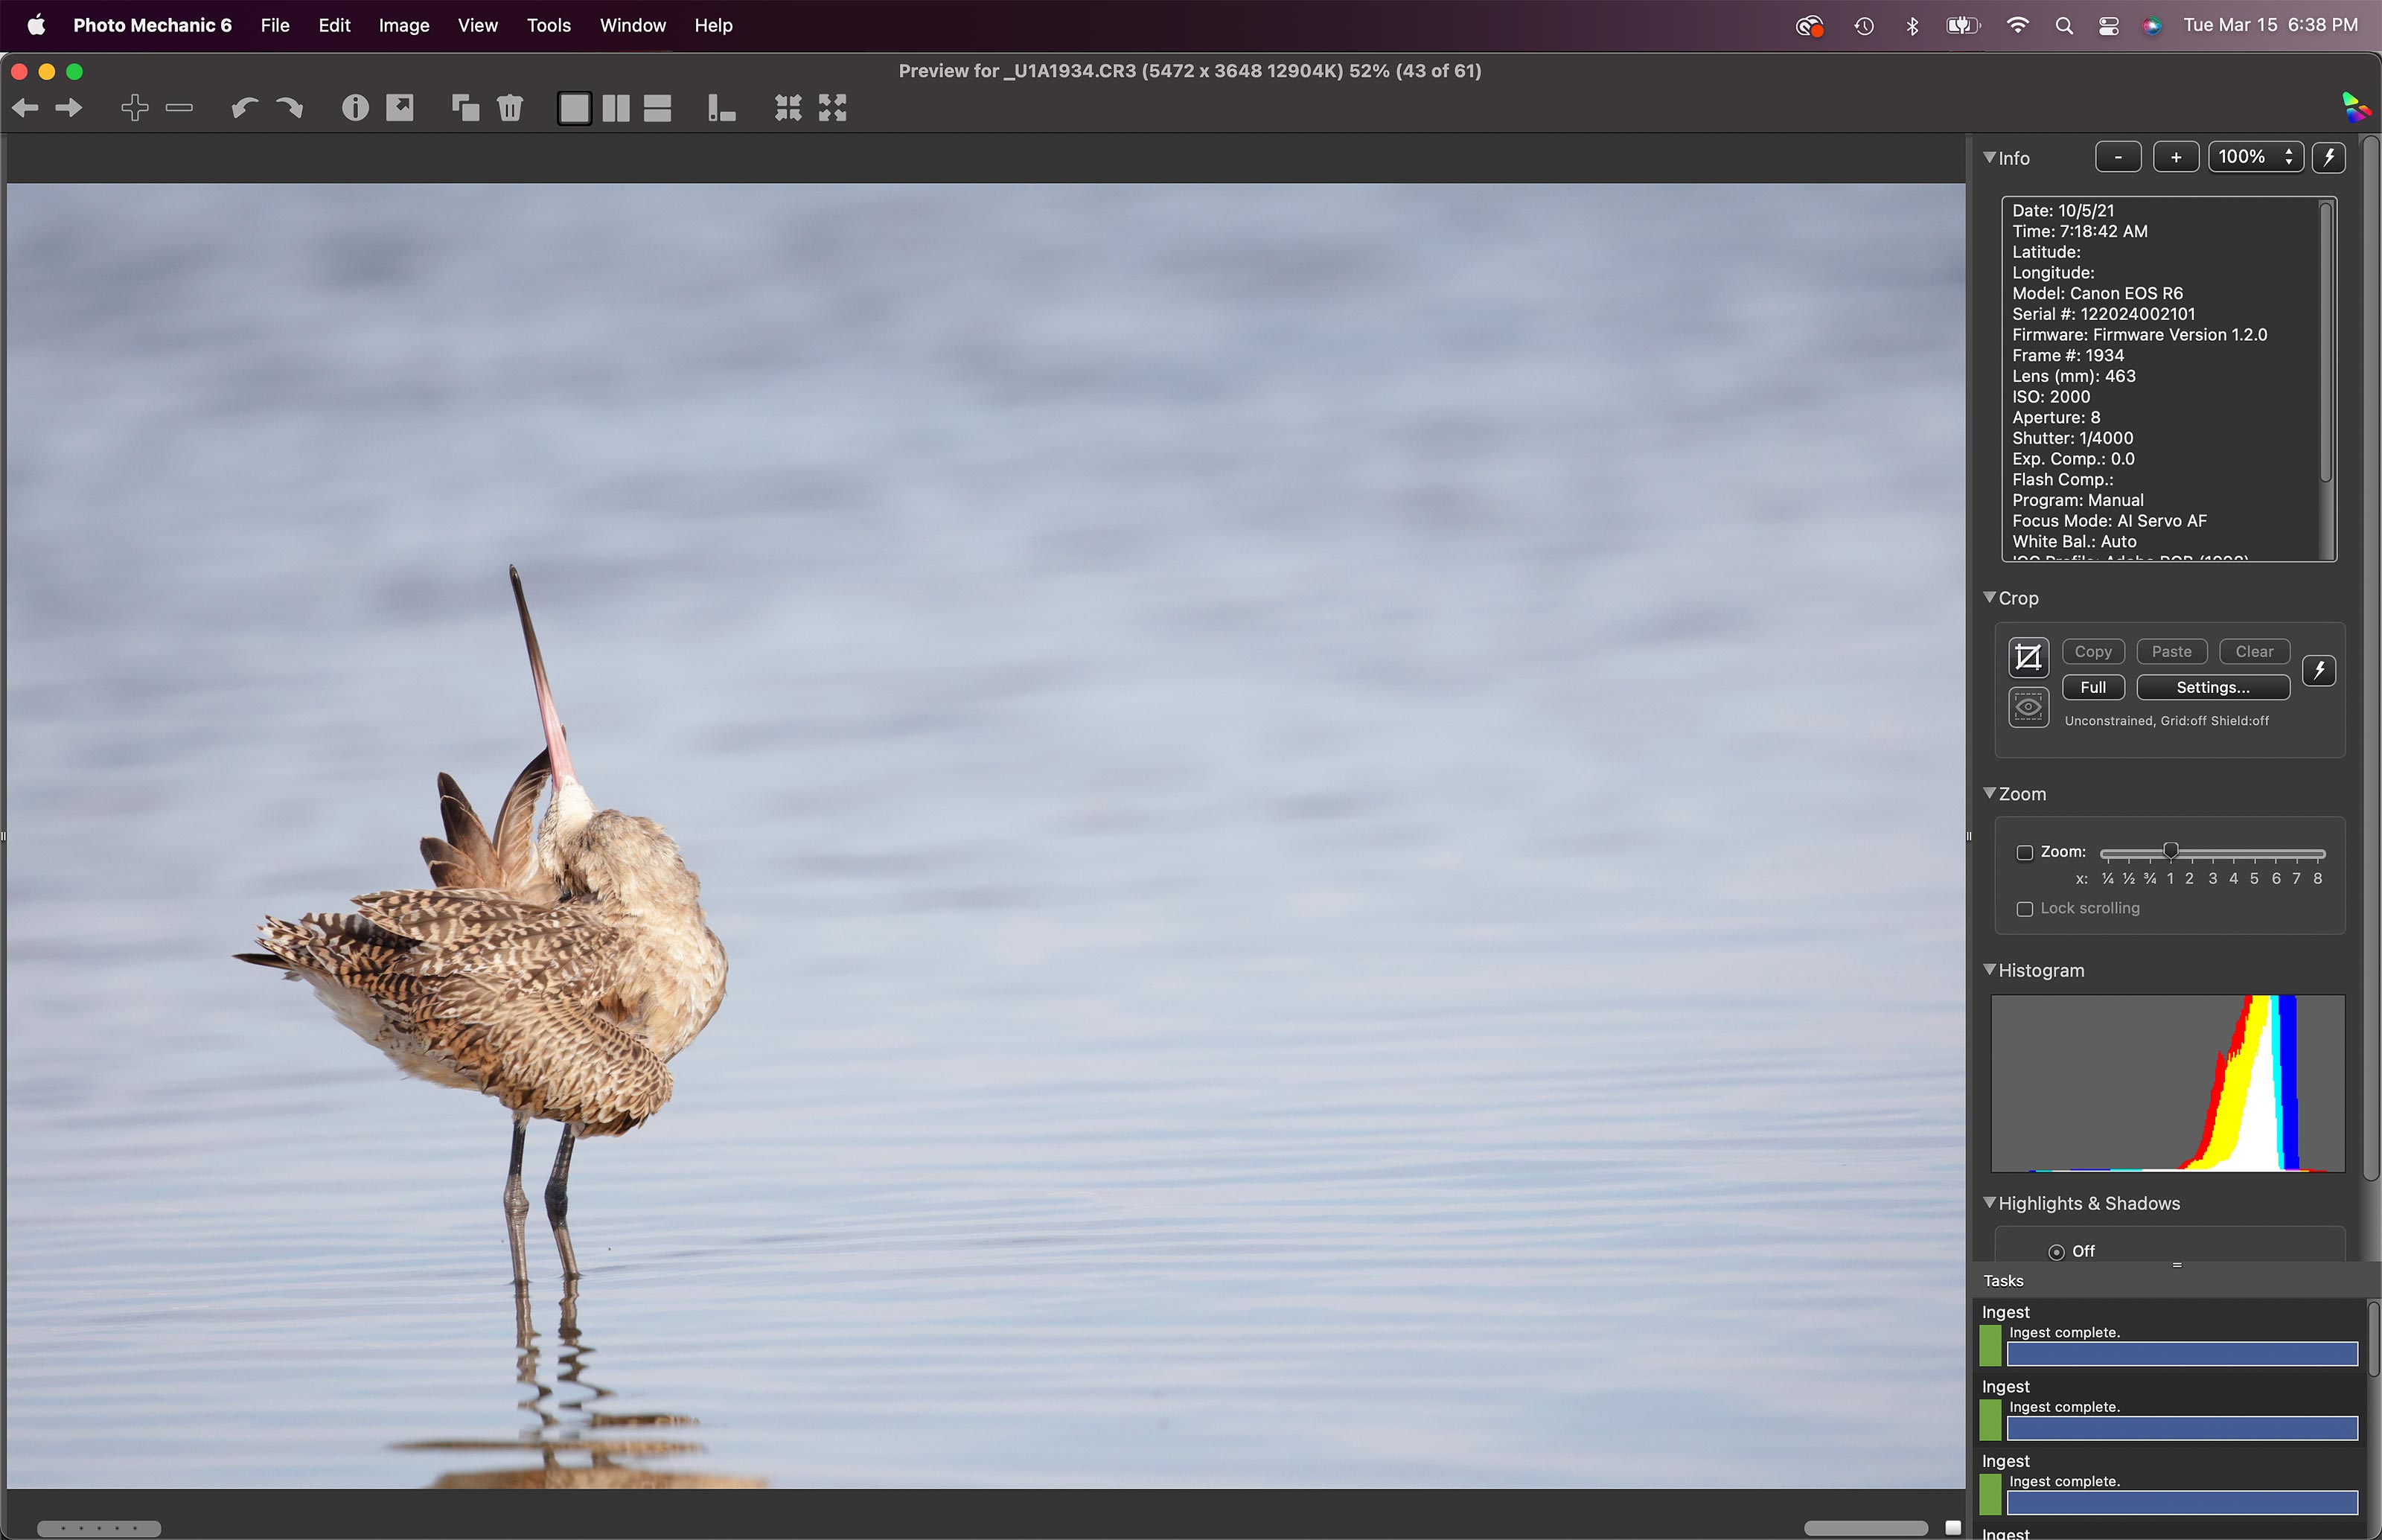
Task: Click the edit photo icon next to info
Action: tap(400, 108)
